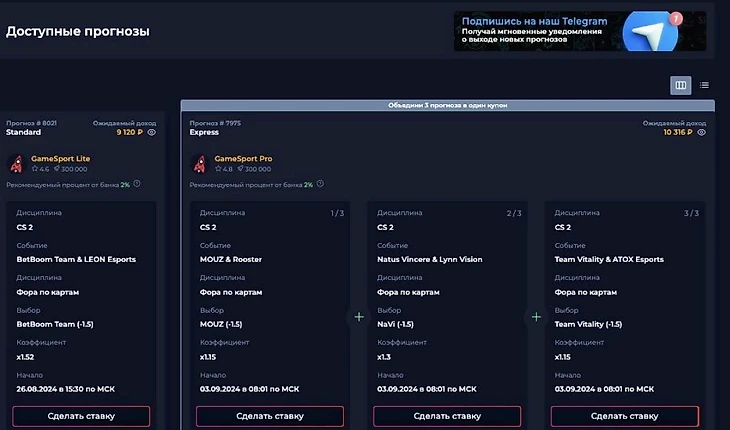The height and width of the screenshot is (430, 730).
Task: Switch to list view layout
Action: point(704,85)
